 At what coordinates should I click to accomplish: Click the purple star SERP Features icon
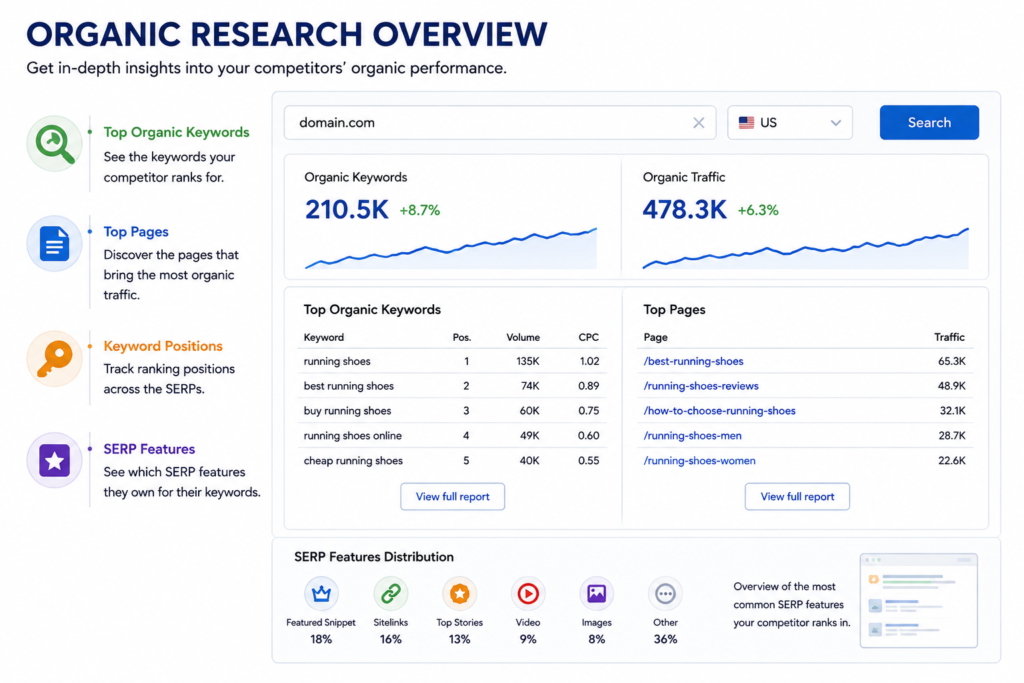[54, 460]
